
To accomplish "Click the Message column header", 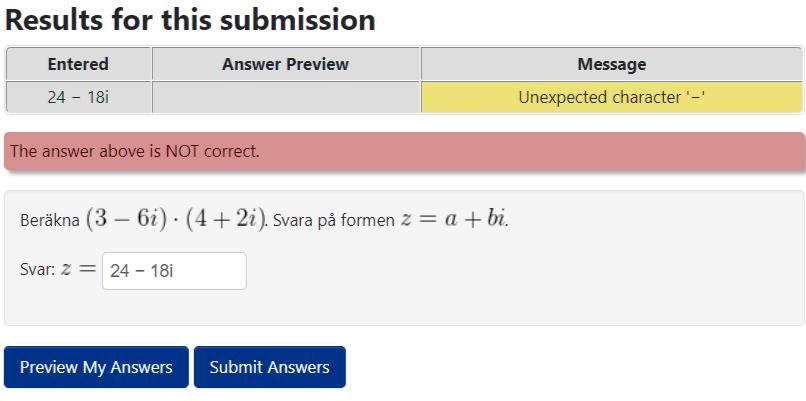I will (x=611, y=64).
